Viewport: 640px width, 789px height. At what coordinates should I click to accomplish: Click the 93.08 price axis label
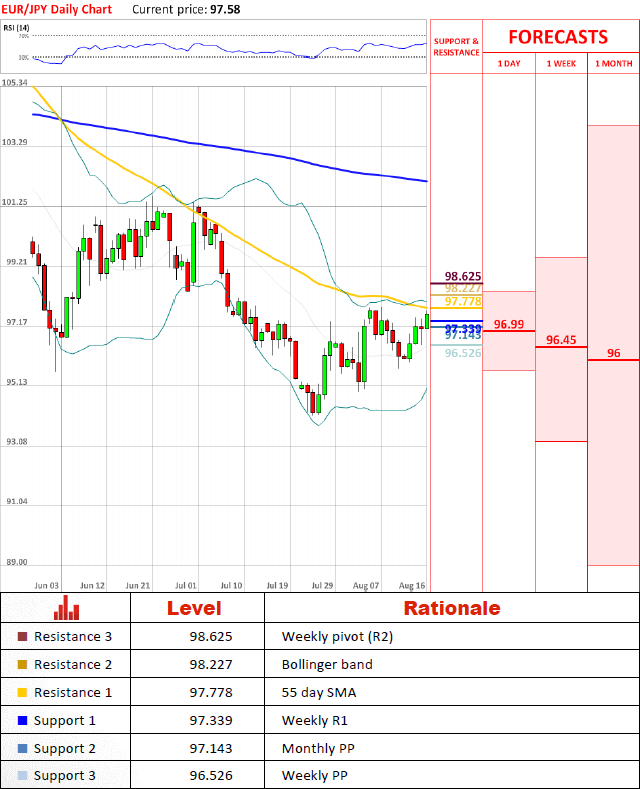tap(17, 441)
